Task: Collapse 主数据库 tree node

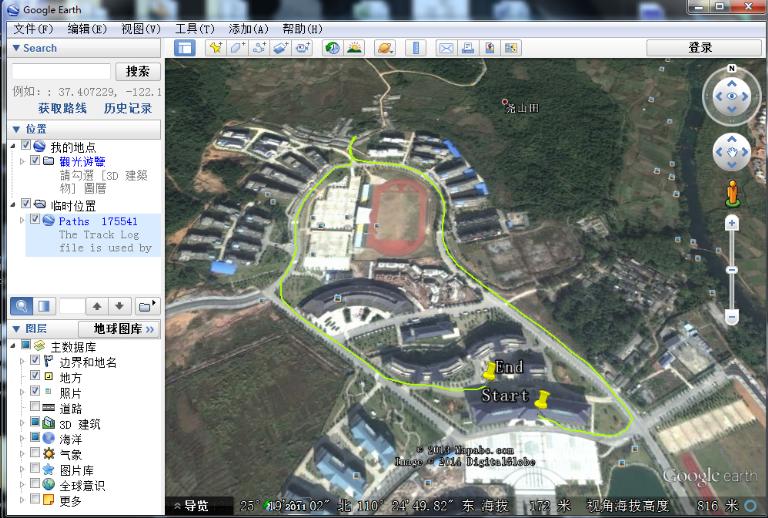Action: [13, 345]
